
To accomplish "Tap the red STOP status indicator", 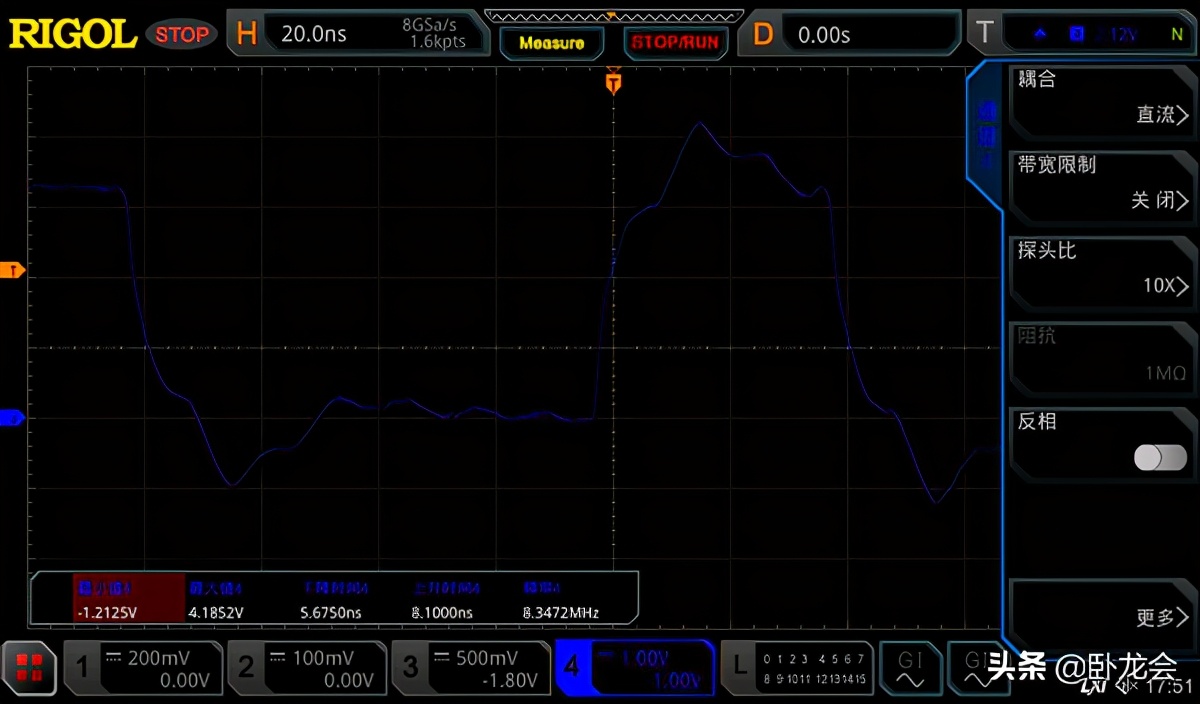I will click(x=181, y=34).
